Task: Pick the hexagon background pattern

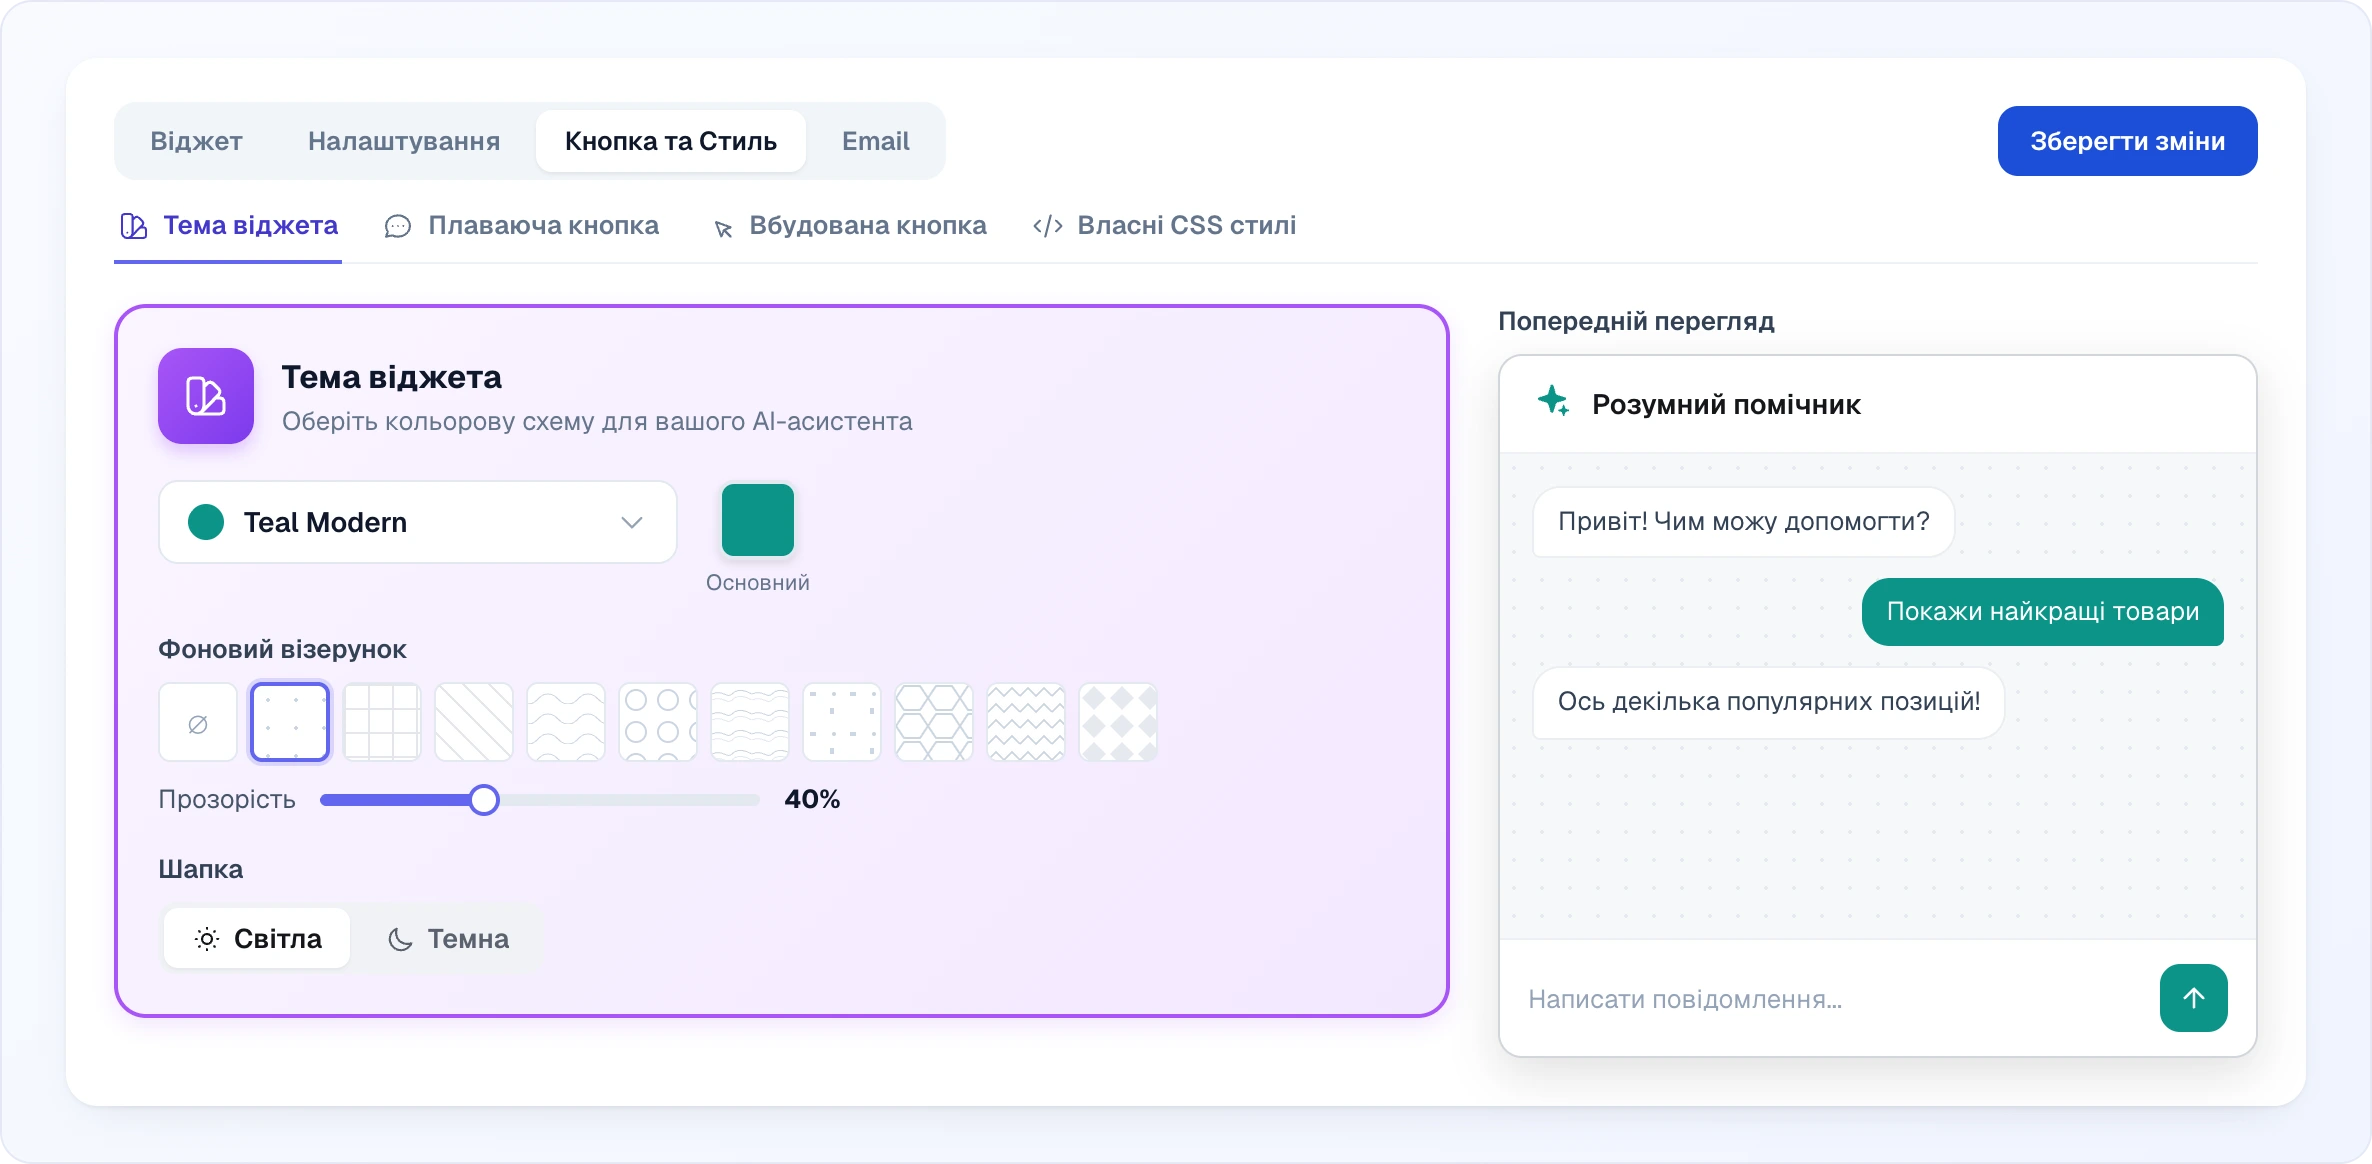Action: (x=934, y=722)
